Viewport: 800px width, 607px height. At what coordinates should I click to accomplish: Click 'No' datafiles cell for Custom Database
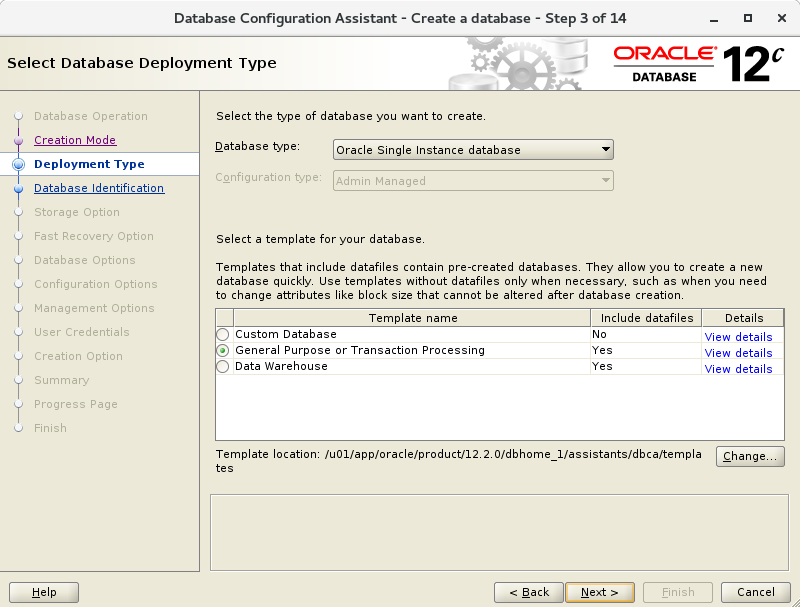pos(646,335)
